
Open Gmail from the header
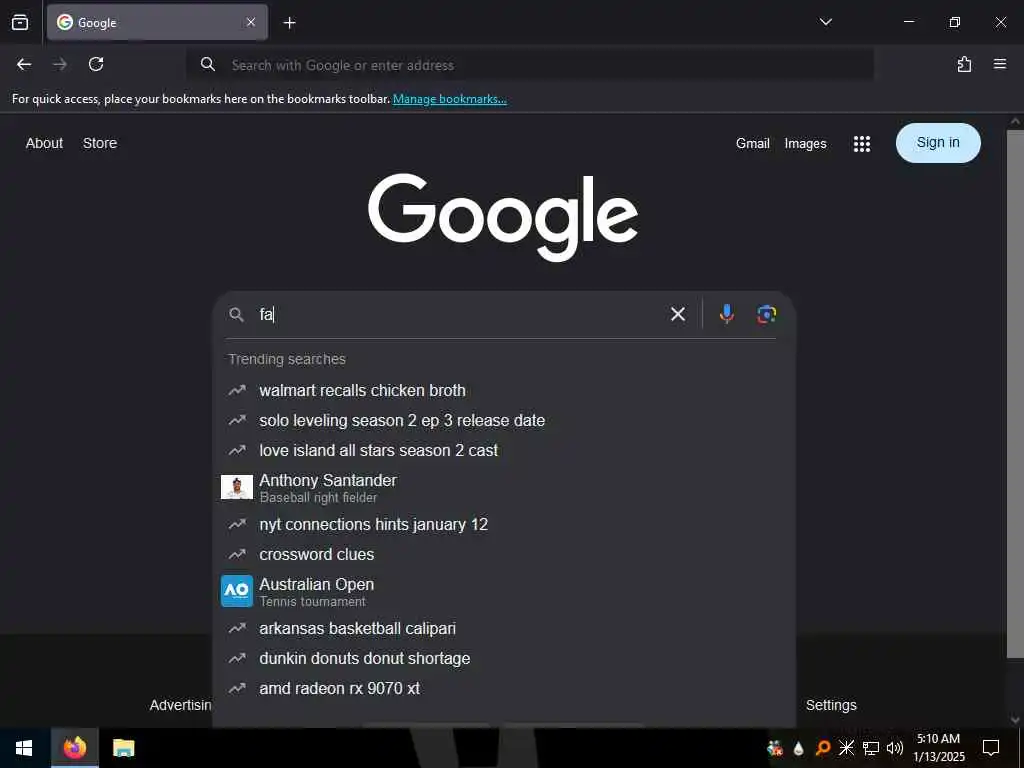[x=752, y=143]
